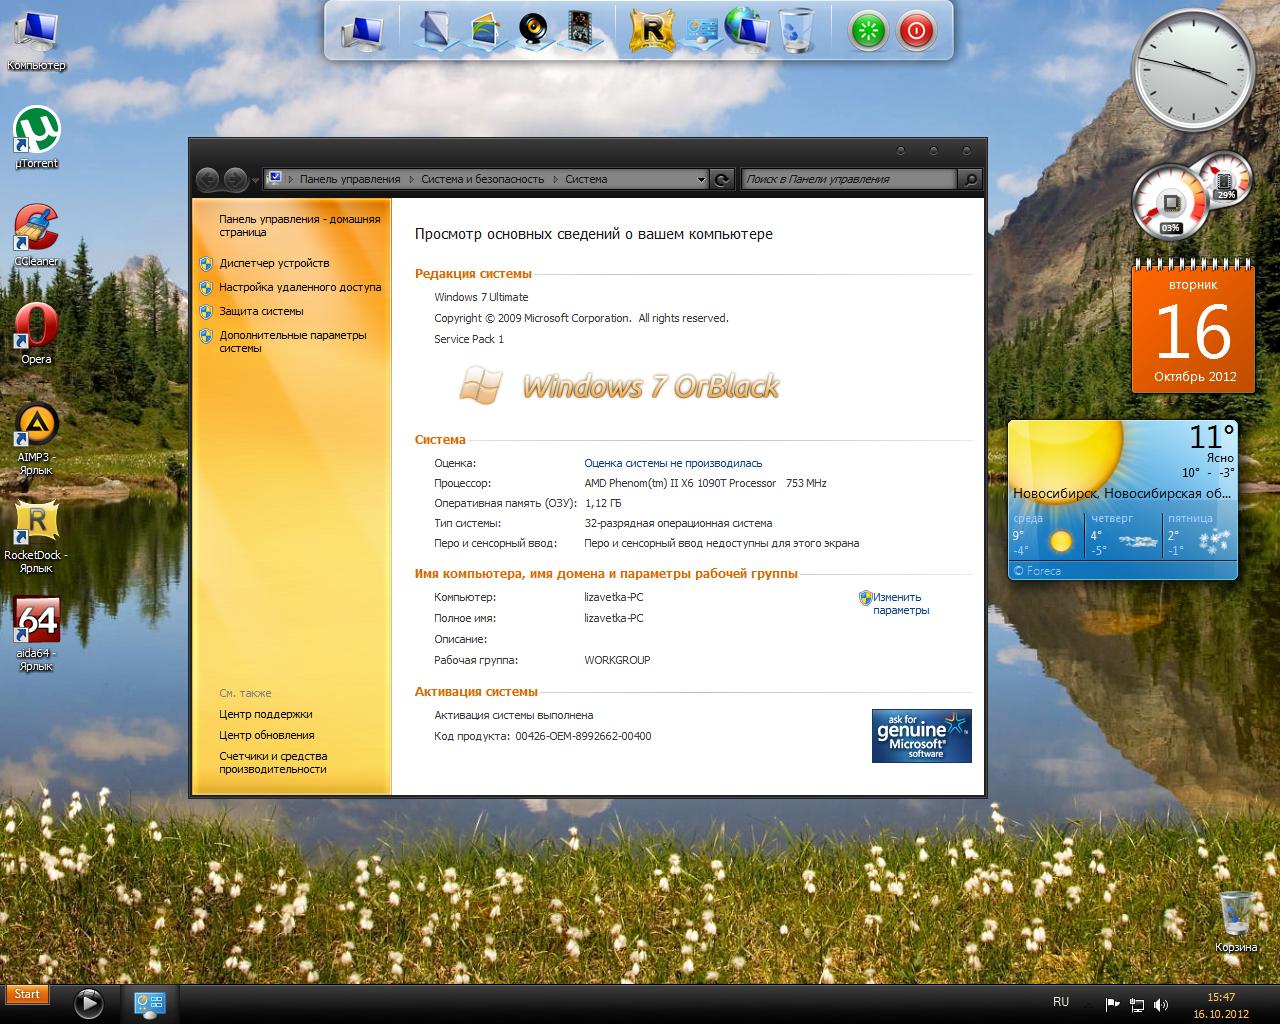1280x1024 pixels.
Task: Show hidden tray icons arrow
Action: [x=1090, y=1003]
